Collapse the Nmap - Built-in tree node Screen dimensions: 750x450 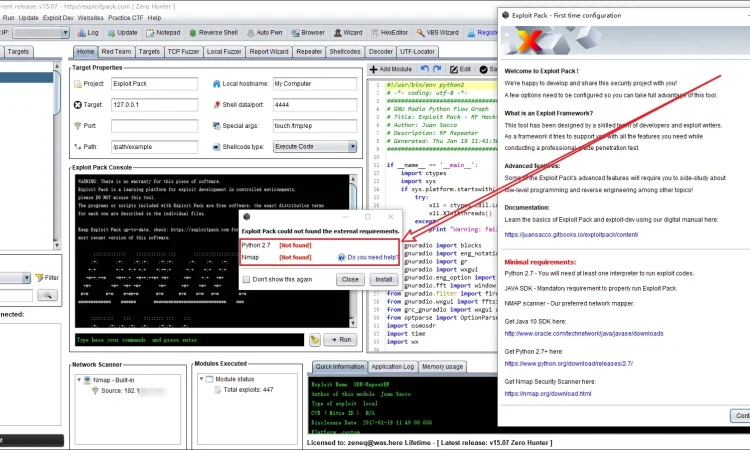tap(79, 380)
